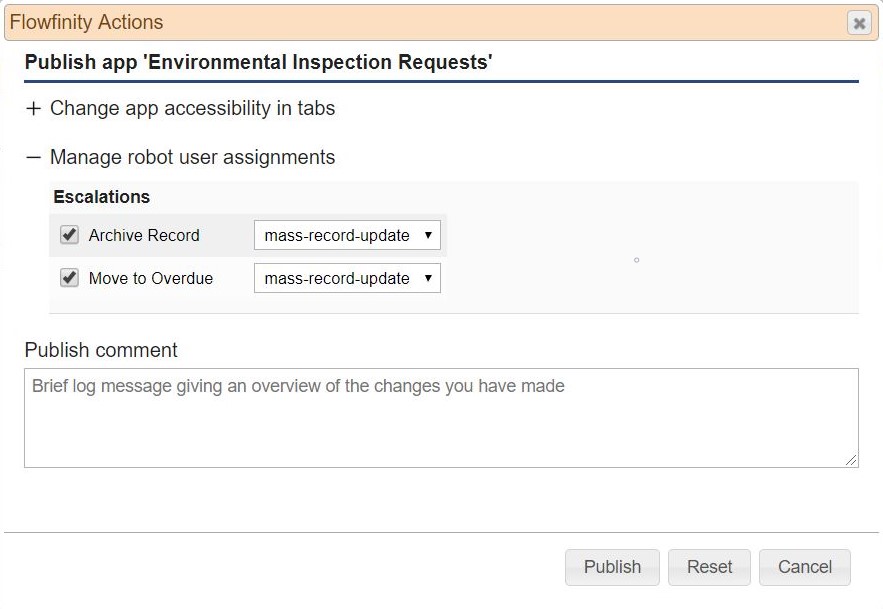The image size is (883, 609).
Task: Click the 'Archive Record' label text
Action: coord(144,236)
